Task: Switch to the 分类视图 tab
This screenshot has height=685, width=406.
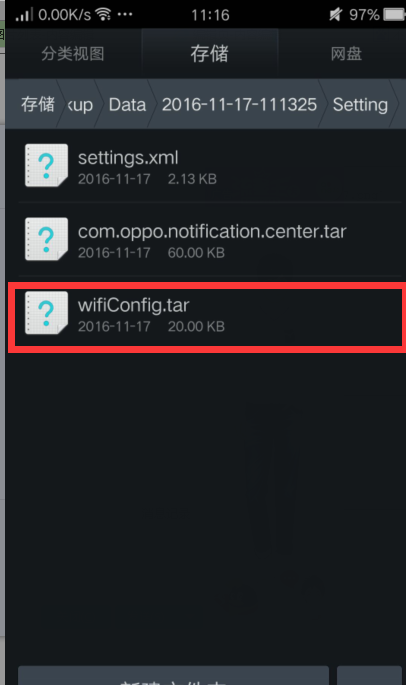Action: tap(73, 54)
